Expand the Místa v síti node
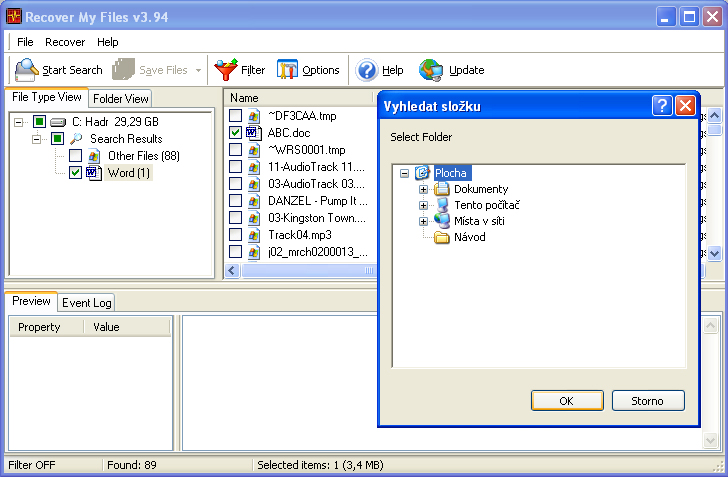This screenshot has width=728, height=477. point(423,221)
